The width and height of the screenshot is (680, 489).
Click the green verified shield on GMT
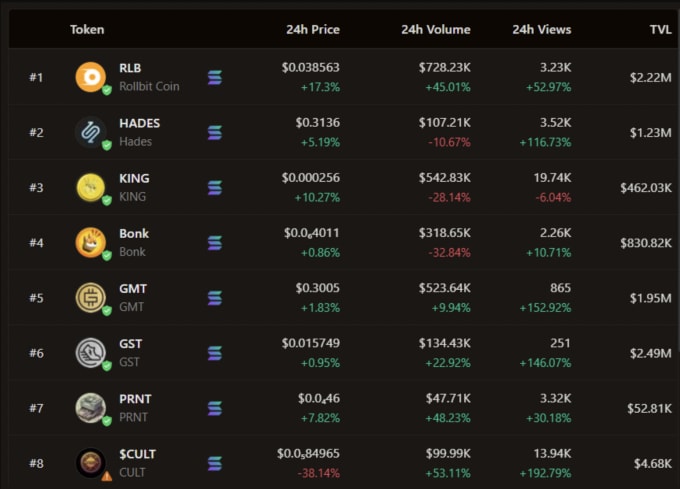(x=107, y=310)
